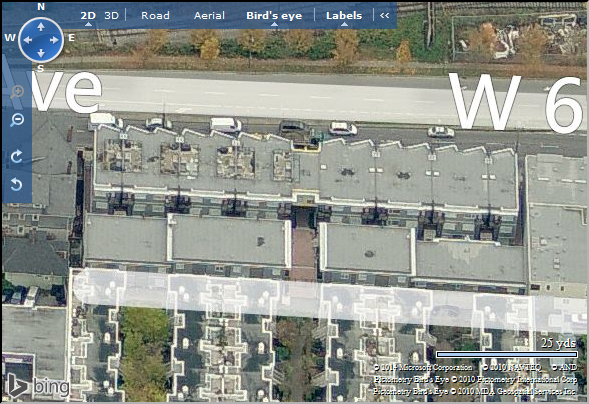Pan the map south with down arrow
Screen dimensions: 589x404
coord(41,53)
